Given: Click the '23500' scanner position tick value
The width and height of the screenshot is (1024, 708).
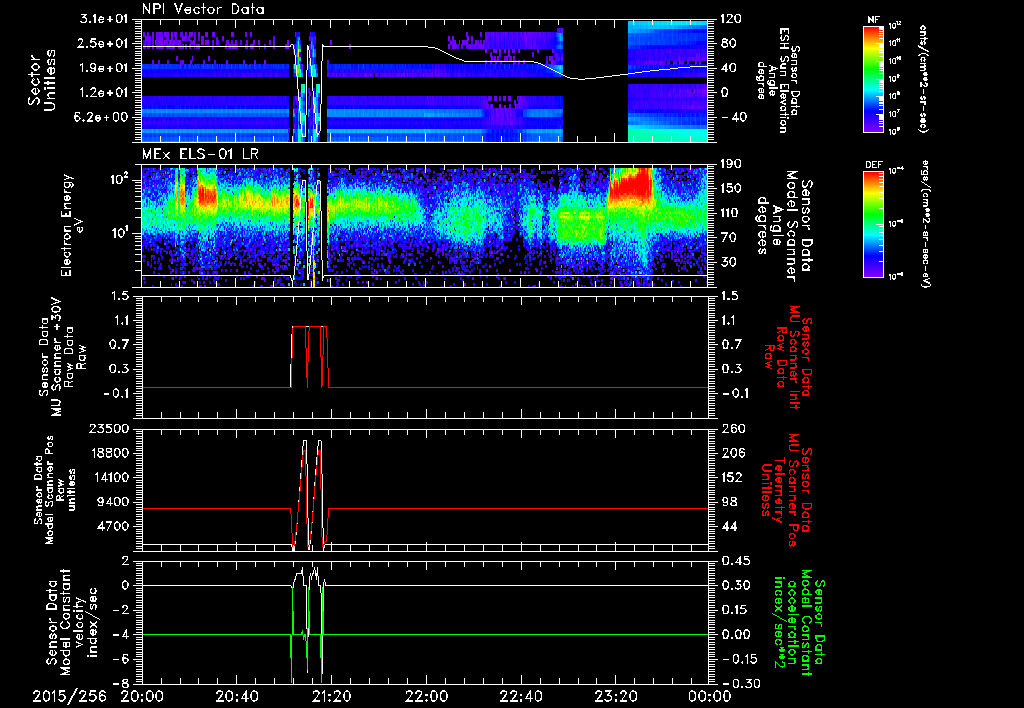Looking at the screenshot, I should coord(110,429).
